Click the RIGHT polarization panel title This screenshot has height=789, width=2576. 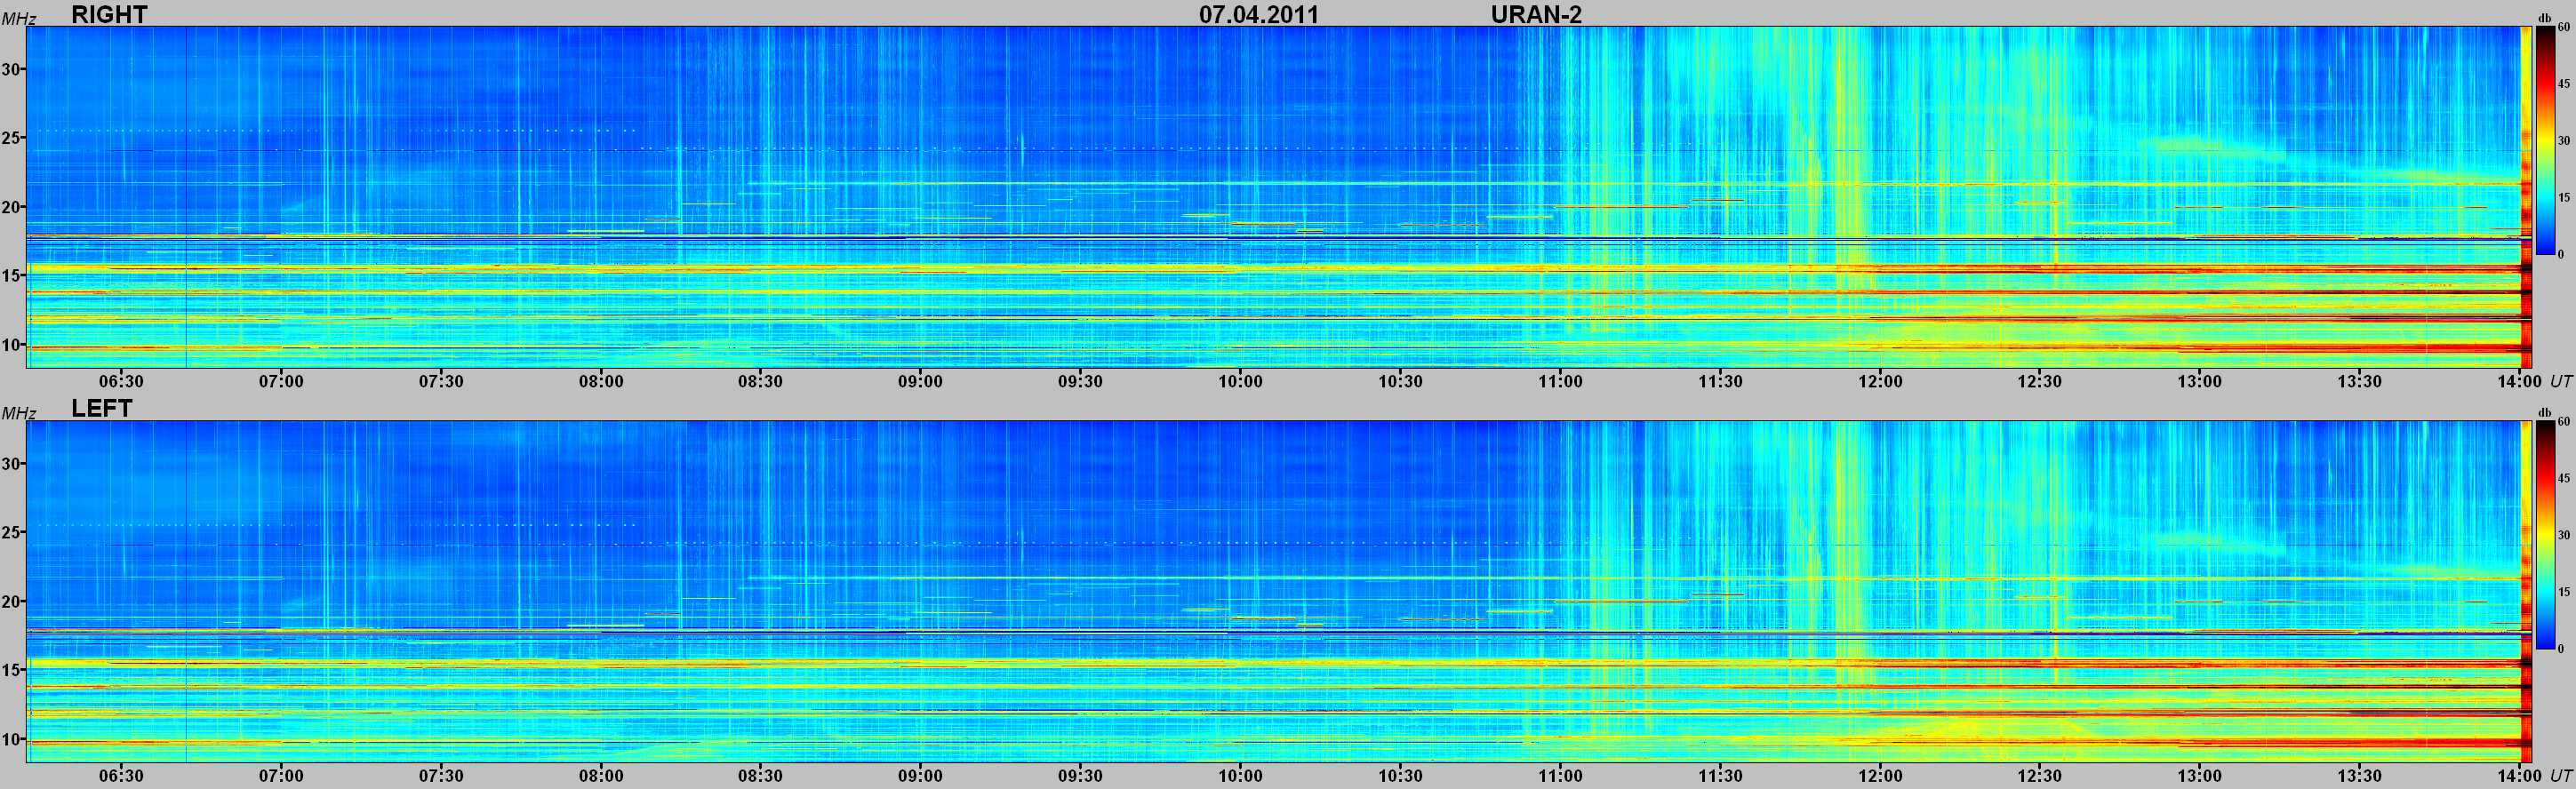(109, 14)
